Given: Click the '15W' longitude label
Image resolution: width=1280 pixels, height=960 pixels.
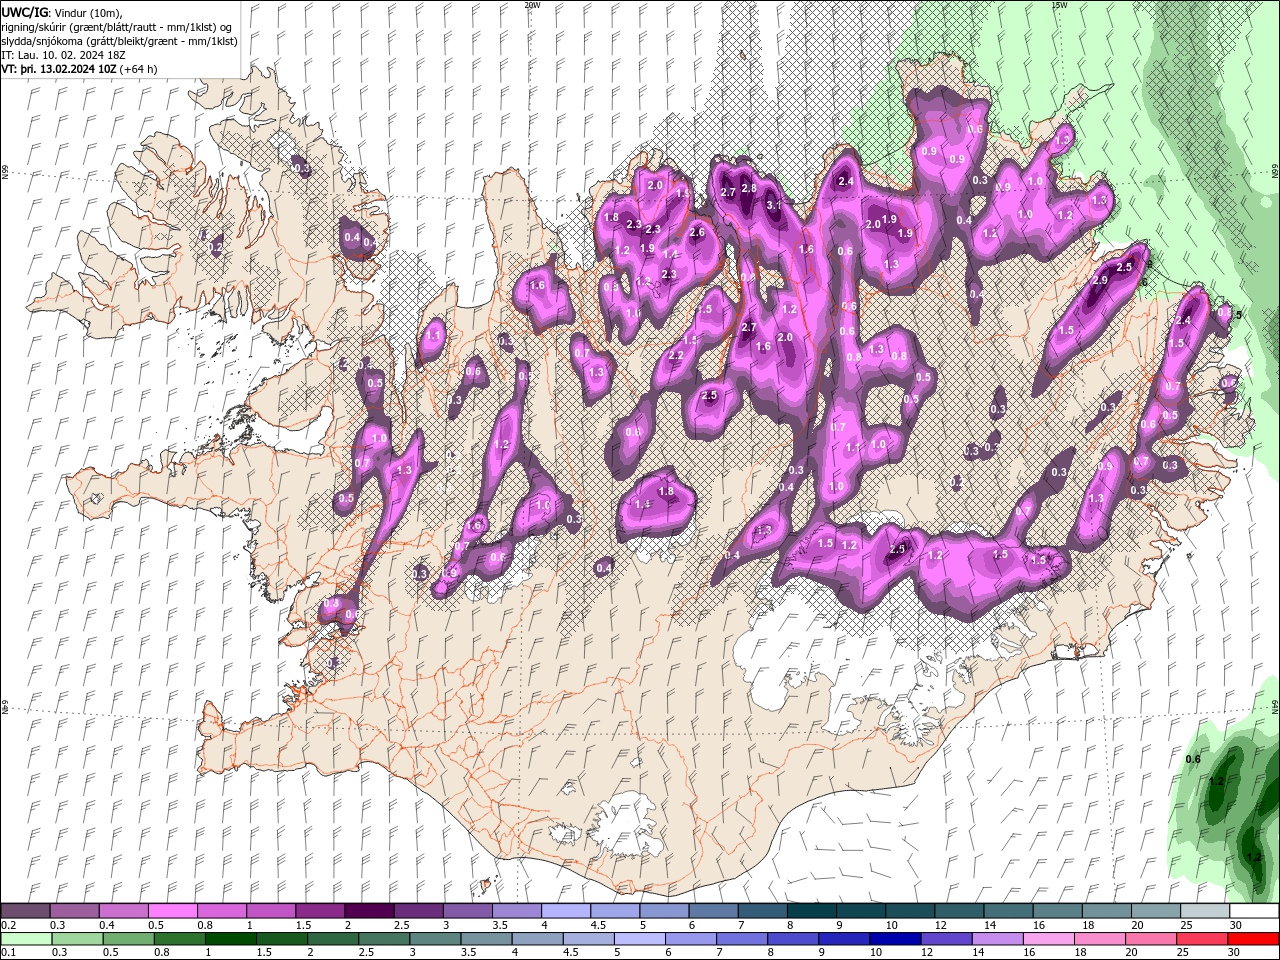Looking at the screenshot, I should (1059, 5).
